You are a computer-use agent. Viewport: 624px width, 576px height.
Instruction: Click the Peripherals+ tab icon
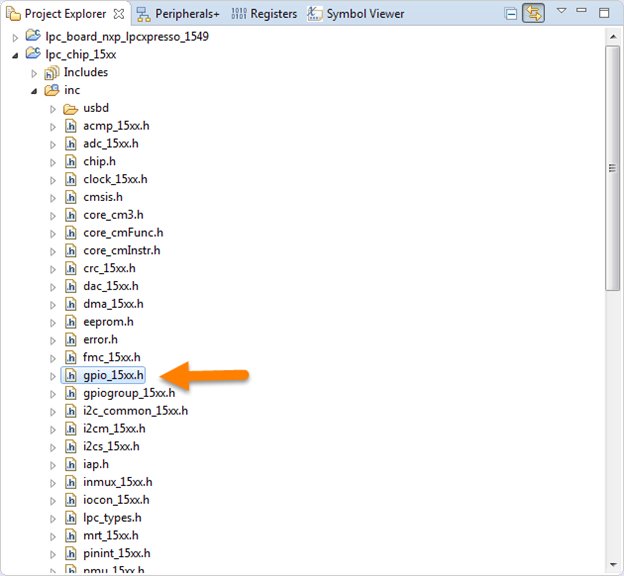[143, 14]
